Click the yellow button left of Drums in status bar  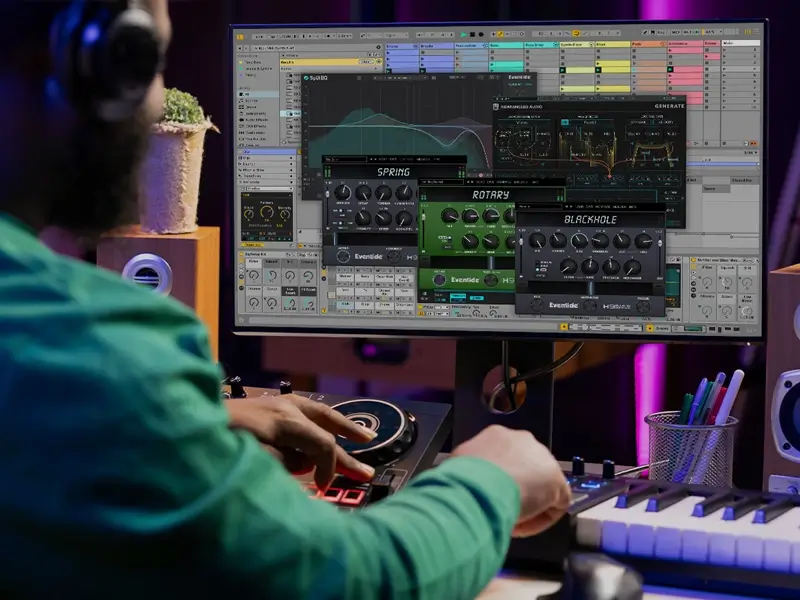pyautogui.click(x=649, y=328)
